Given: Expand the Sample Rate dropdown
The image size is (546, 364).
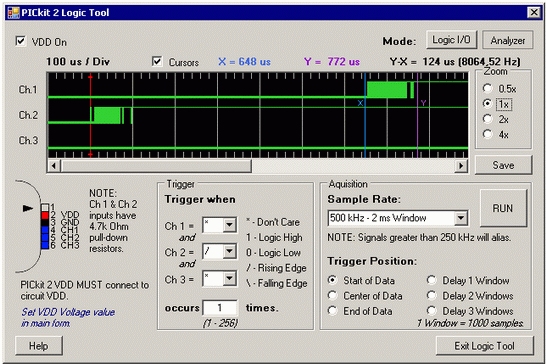Looking at the screenshot, I should click(461, 218).
